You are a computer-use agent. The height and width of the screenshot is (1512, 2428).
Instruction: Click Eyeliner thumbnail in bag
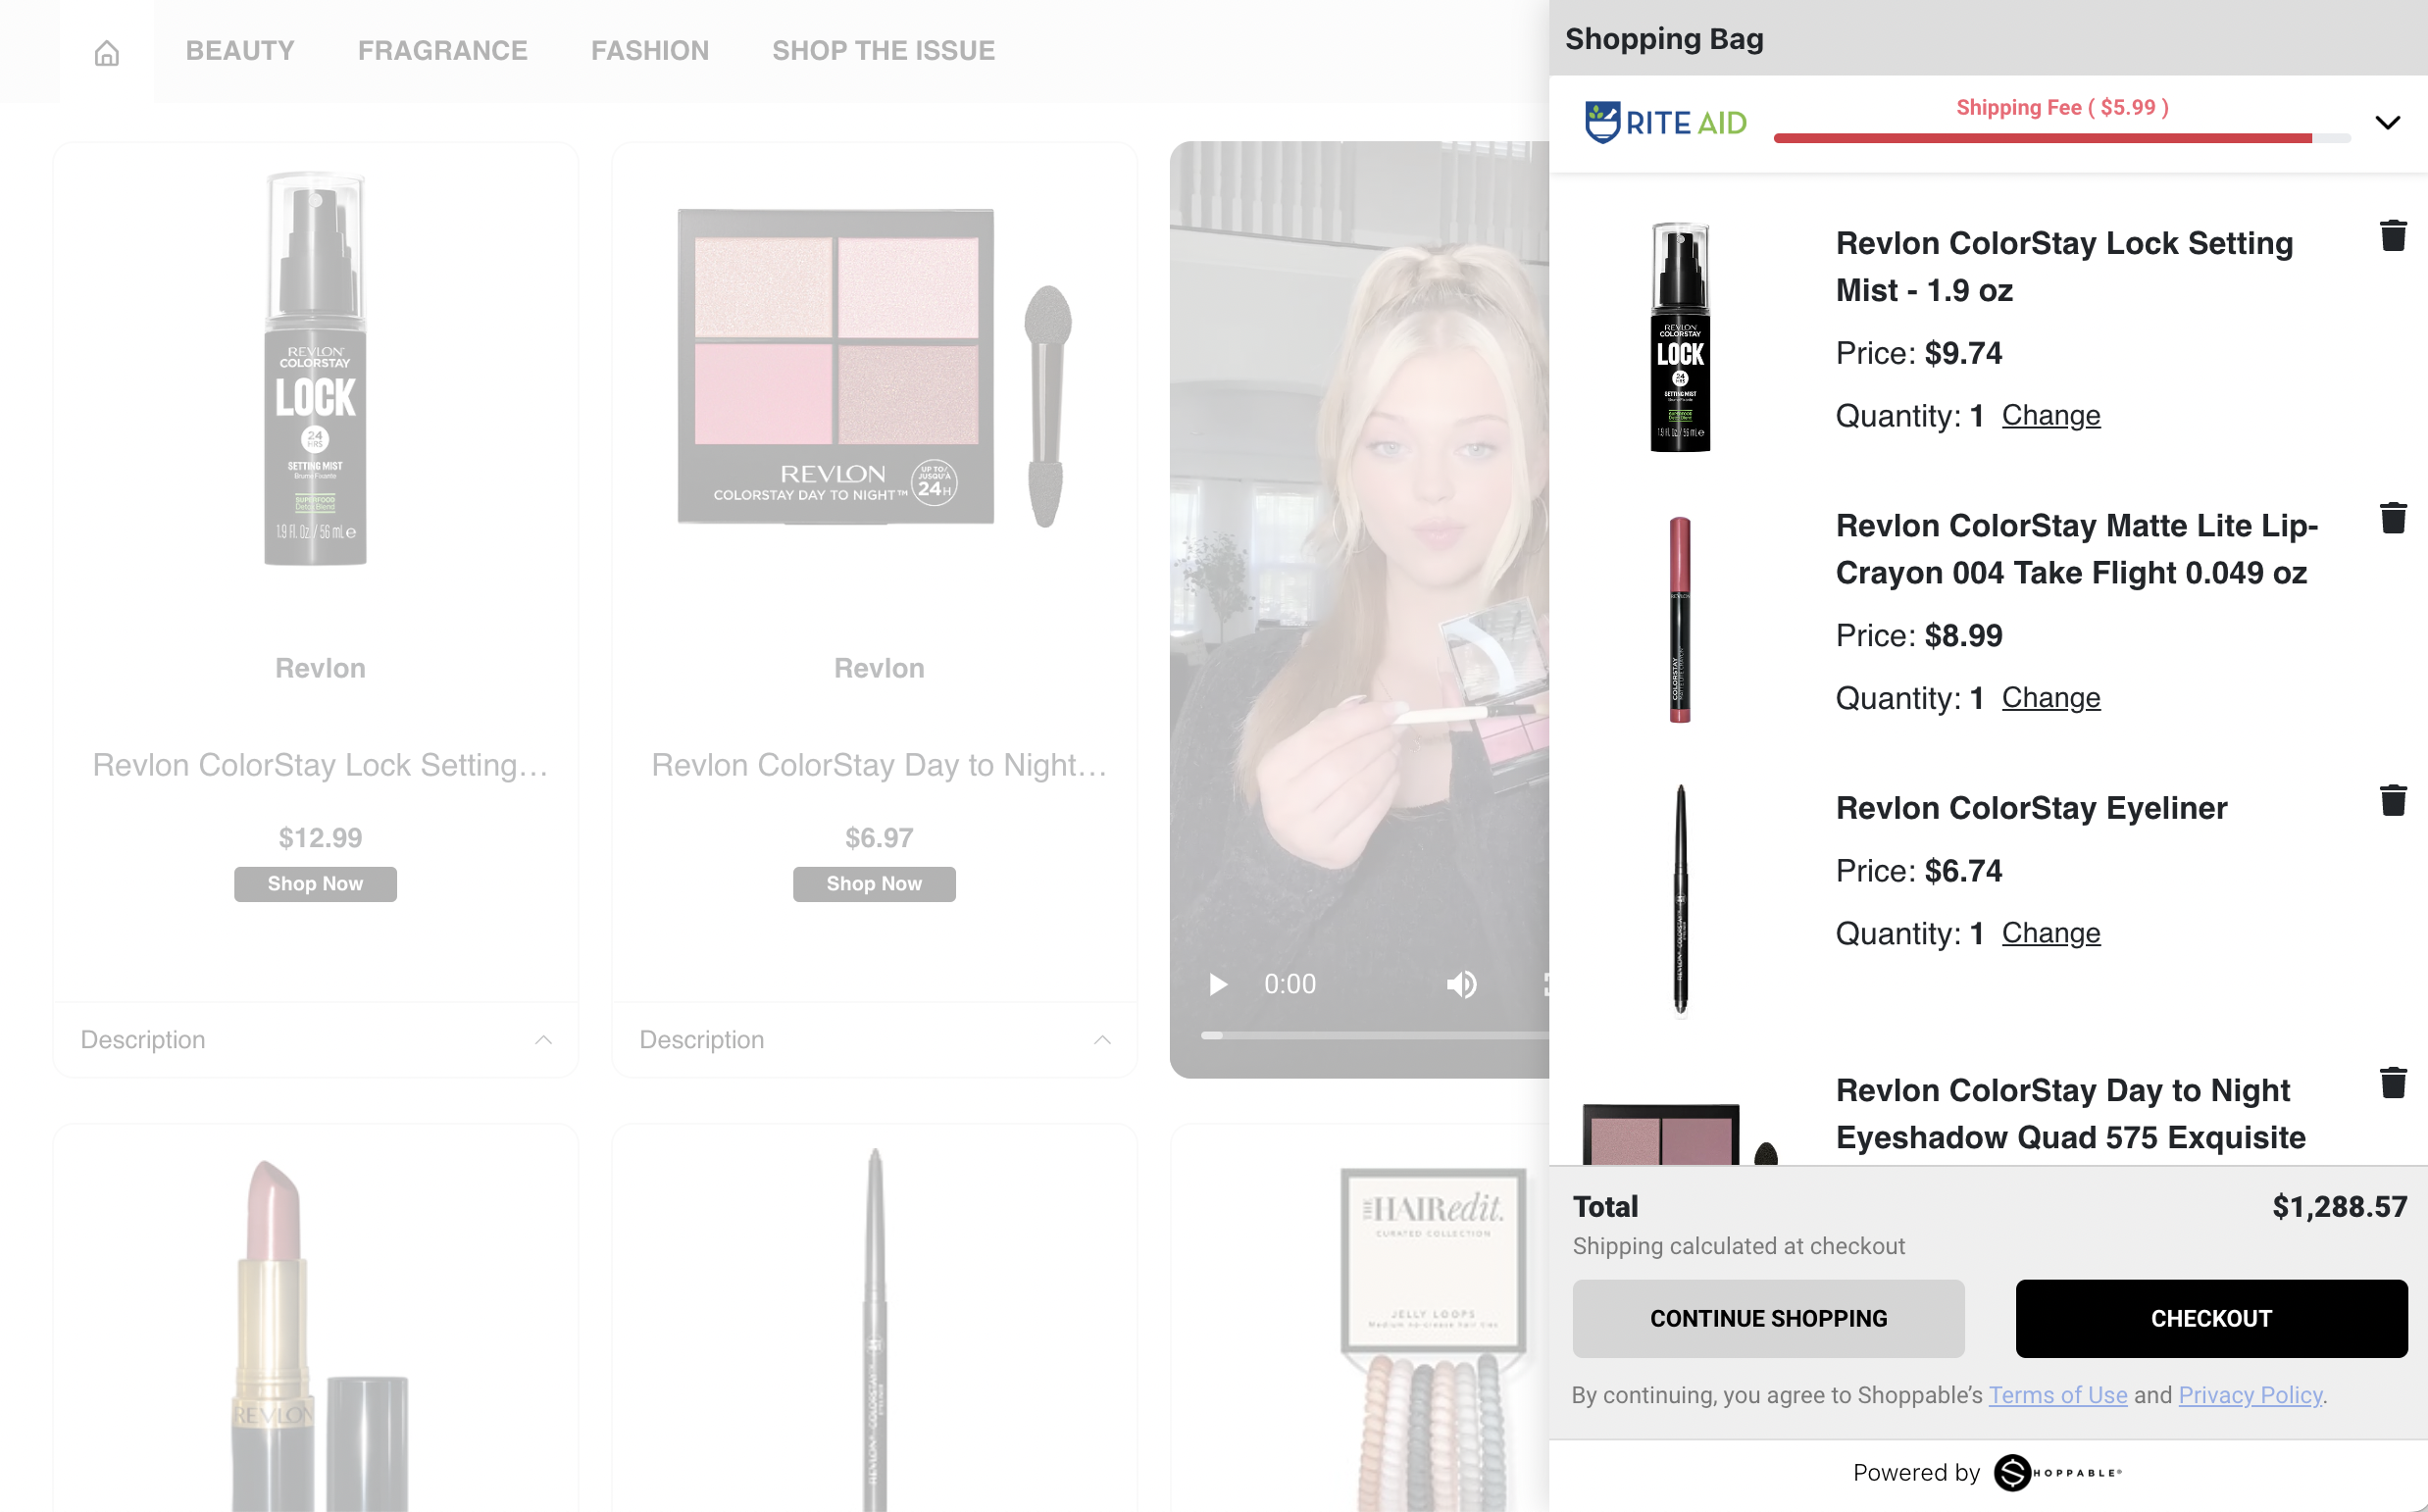pyautogui.click(x=1680, y=900)
